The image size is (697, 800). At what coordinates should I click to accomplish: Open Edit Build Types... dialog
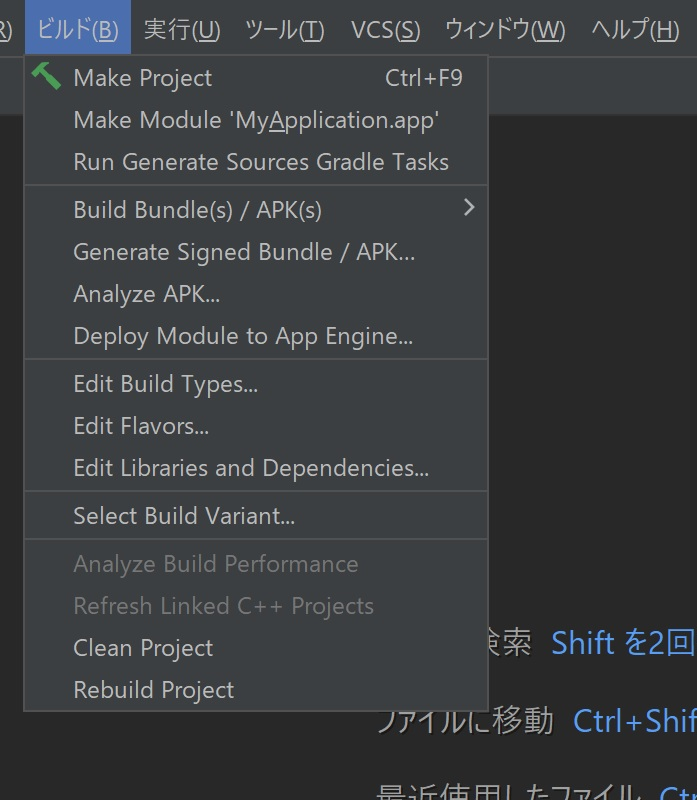click(x=166, y=384)
